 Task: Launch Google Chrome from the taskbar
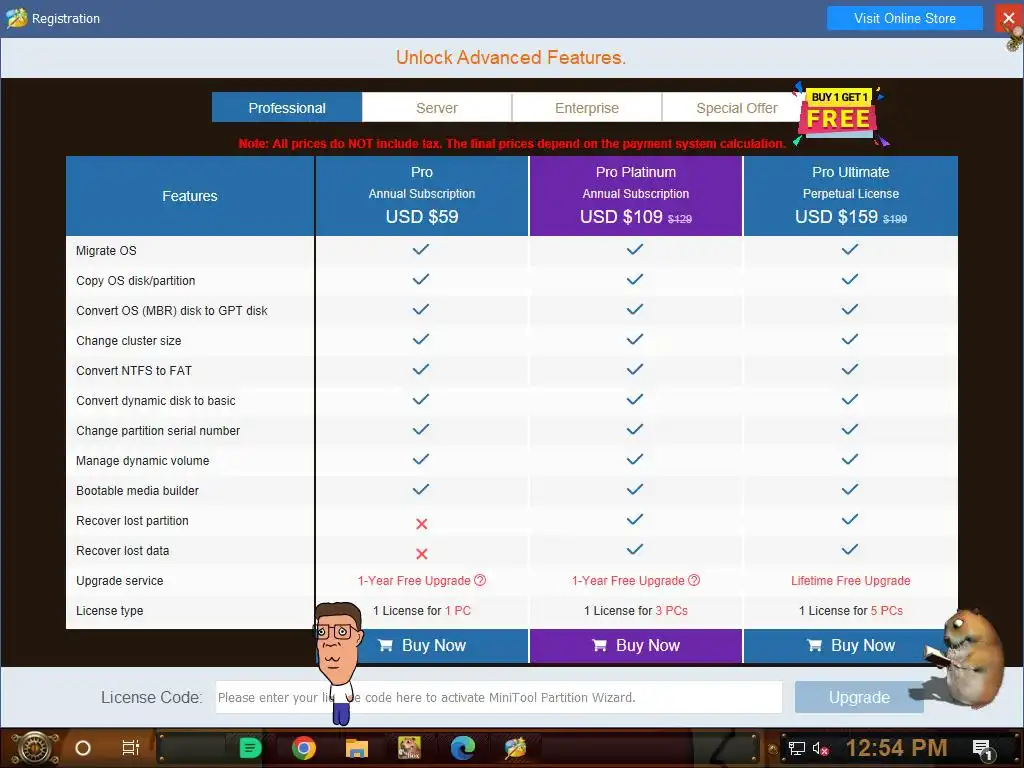(x=304, y=748)
